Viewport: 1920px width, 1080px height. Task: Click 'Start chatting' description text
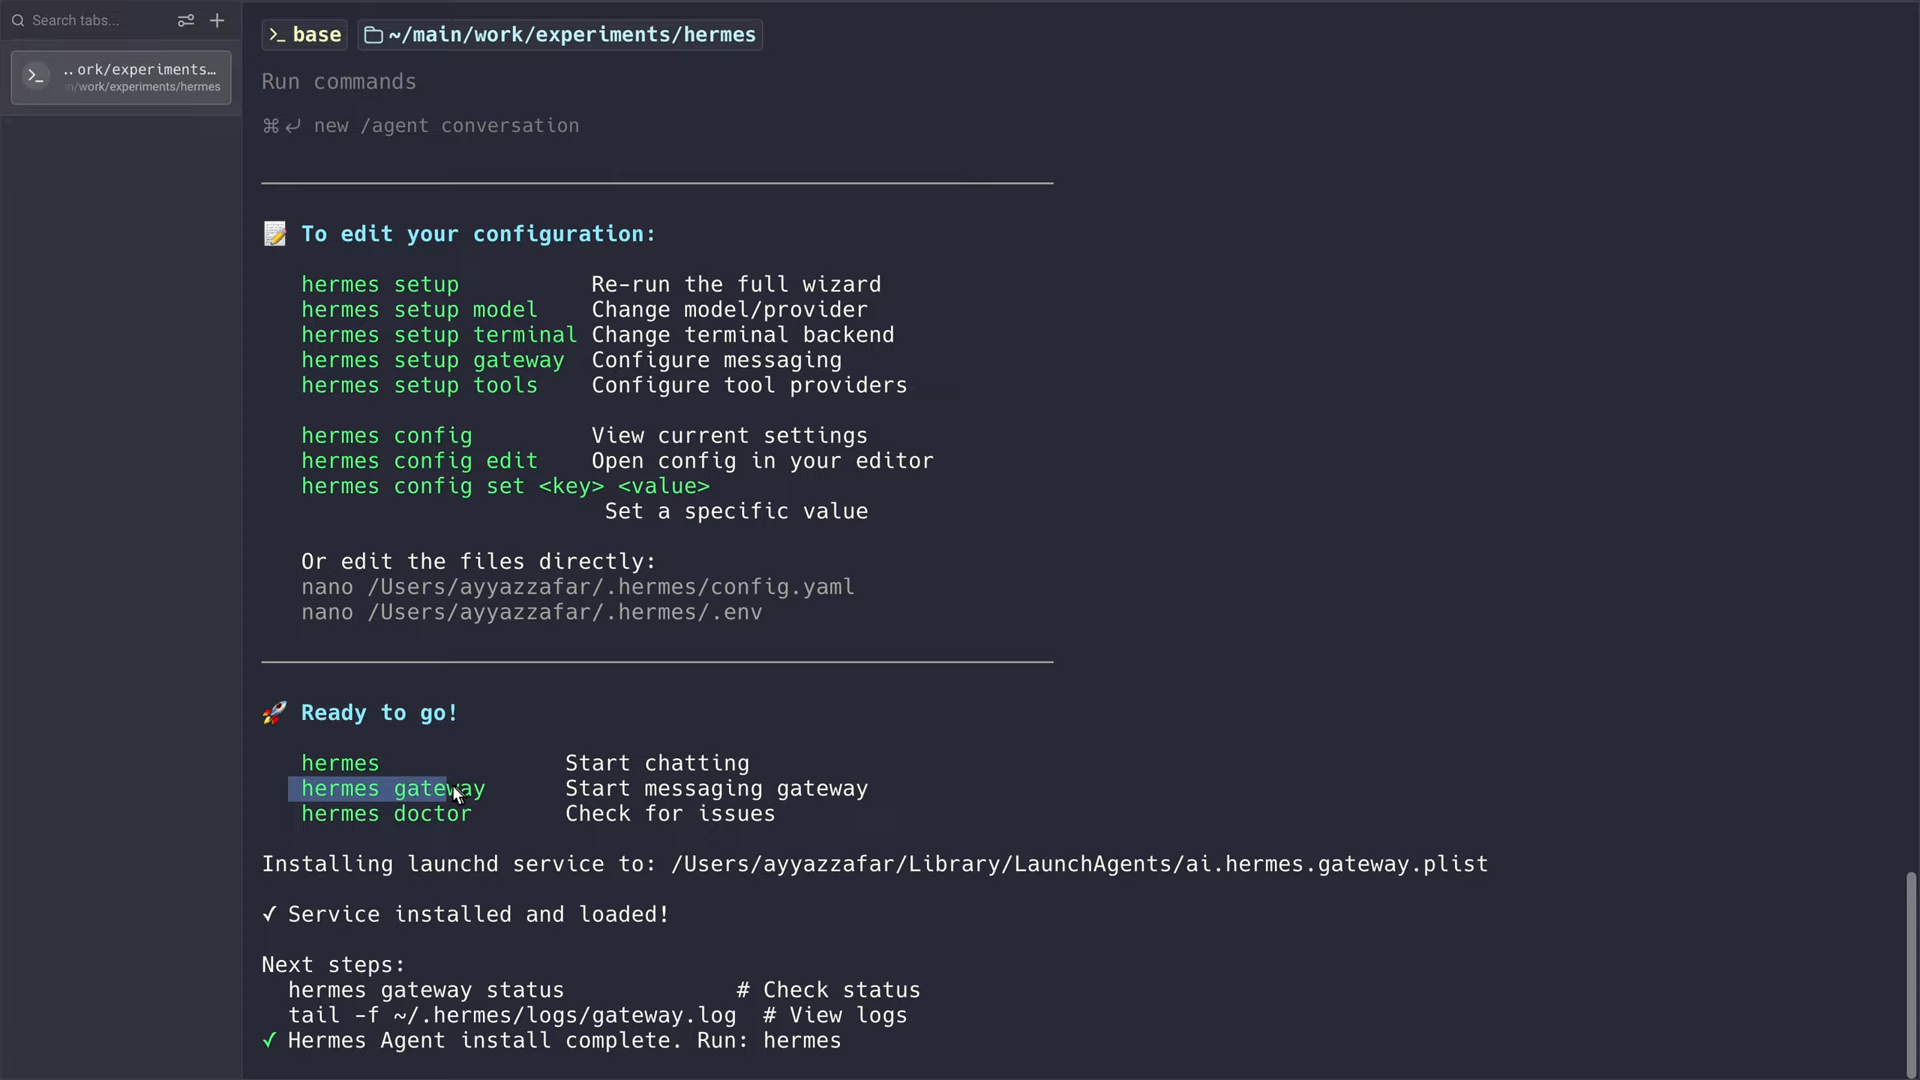coord(657,764)
